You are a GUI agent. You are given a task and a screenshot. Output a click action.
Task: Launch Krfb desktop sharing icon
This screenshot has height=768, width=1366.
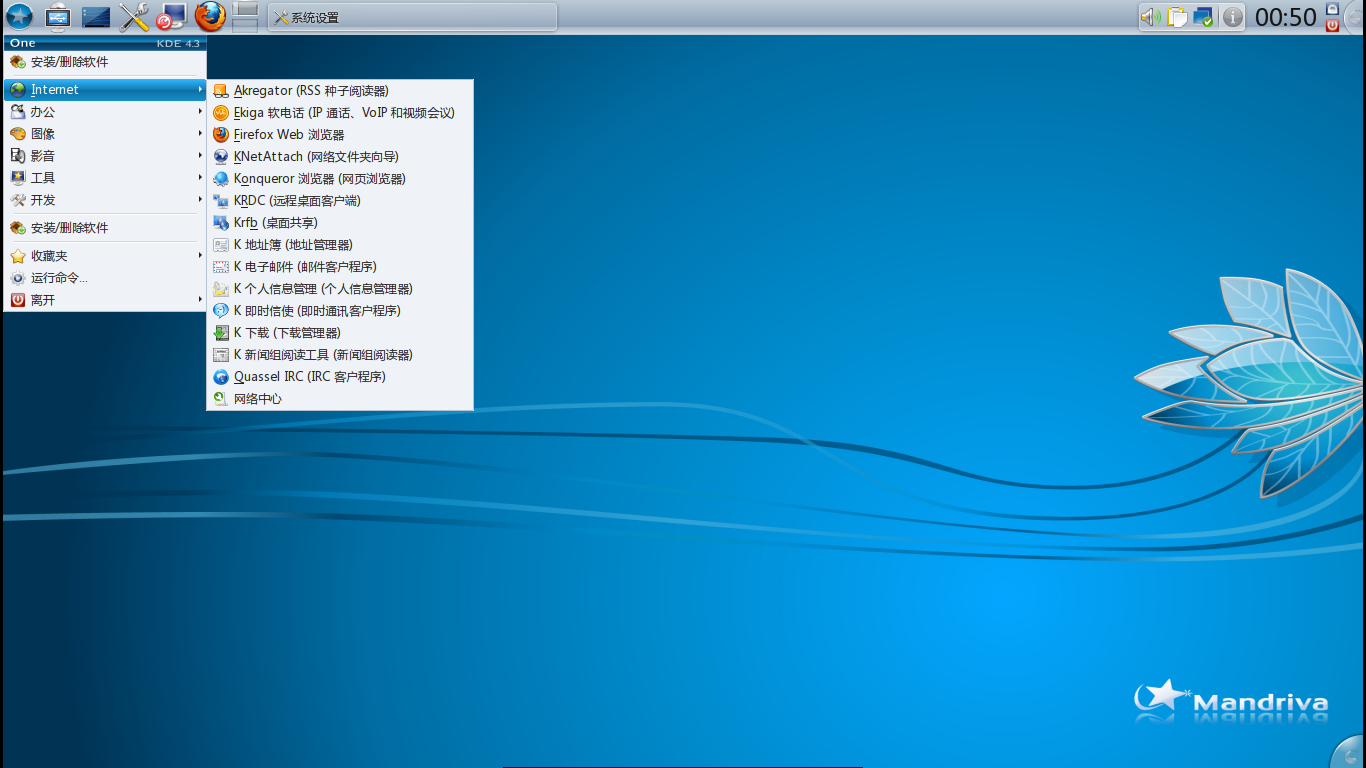[x=221, y=223]
